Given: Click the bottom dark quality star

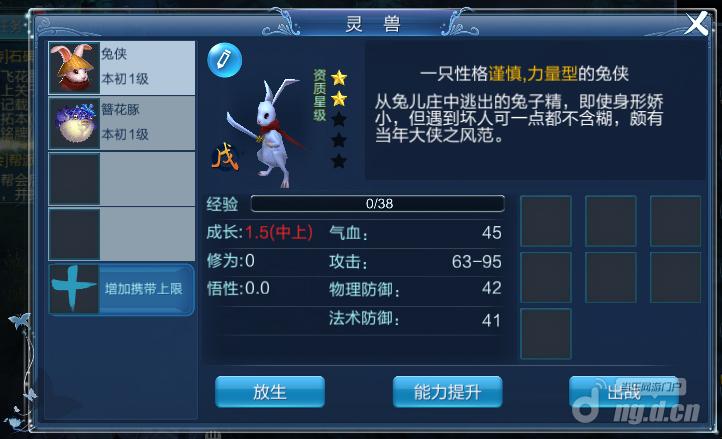Looking at the screenshot, I should tap(339, 161).
